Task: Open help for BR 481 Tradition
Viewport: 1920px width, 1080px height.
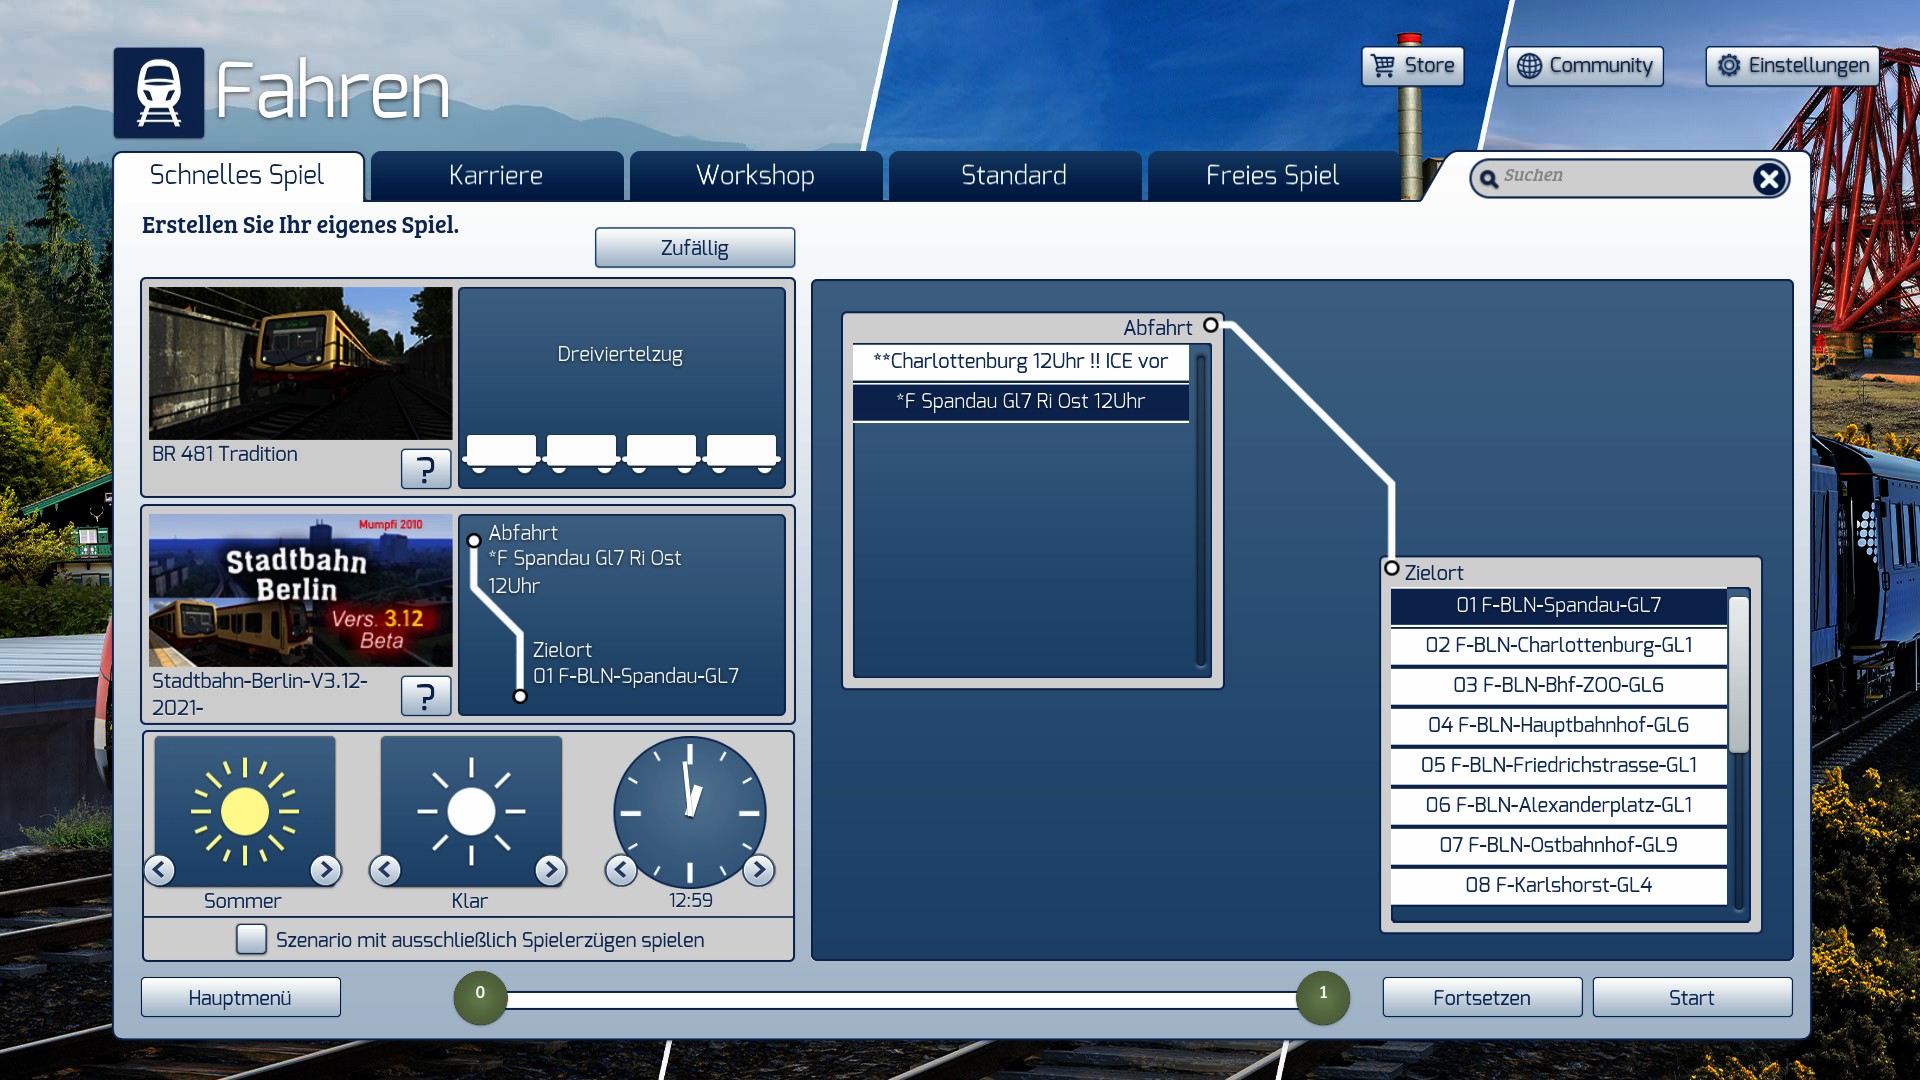Action: (425, 468)
